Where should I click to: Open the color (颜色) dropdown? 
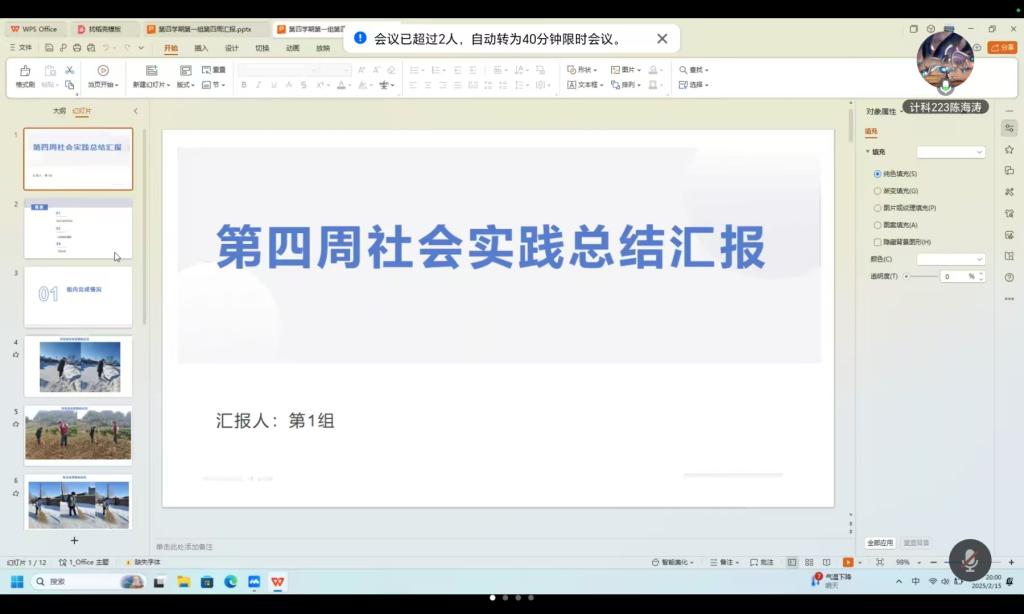pyautogui.click(x=951, y=259)
